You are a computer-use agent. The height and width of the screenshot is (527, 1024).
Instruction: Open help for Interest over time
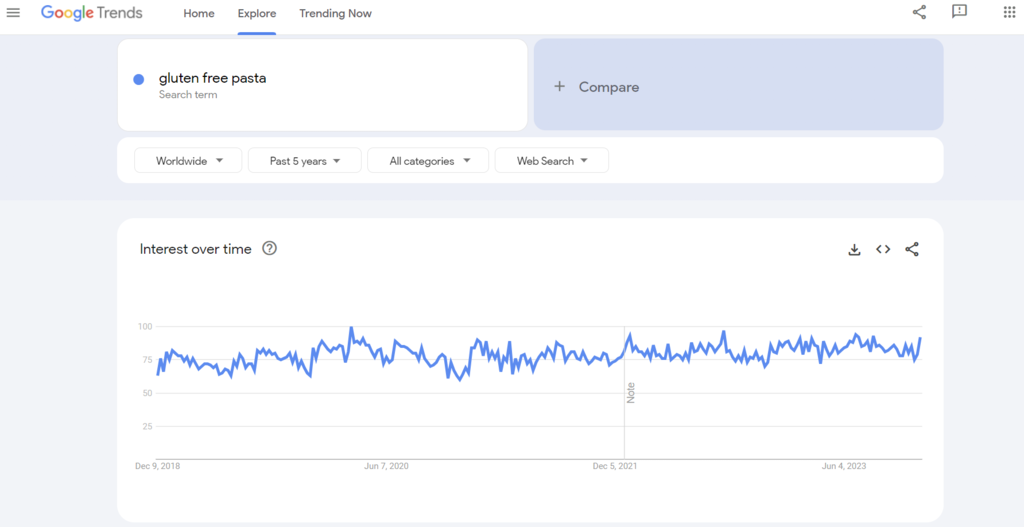coord(269,249)
